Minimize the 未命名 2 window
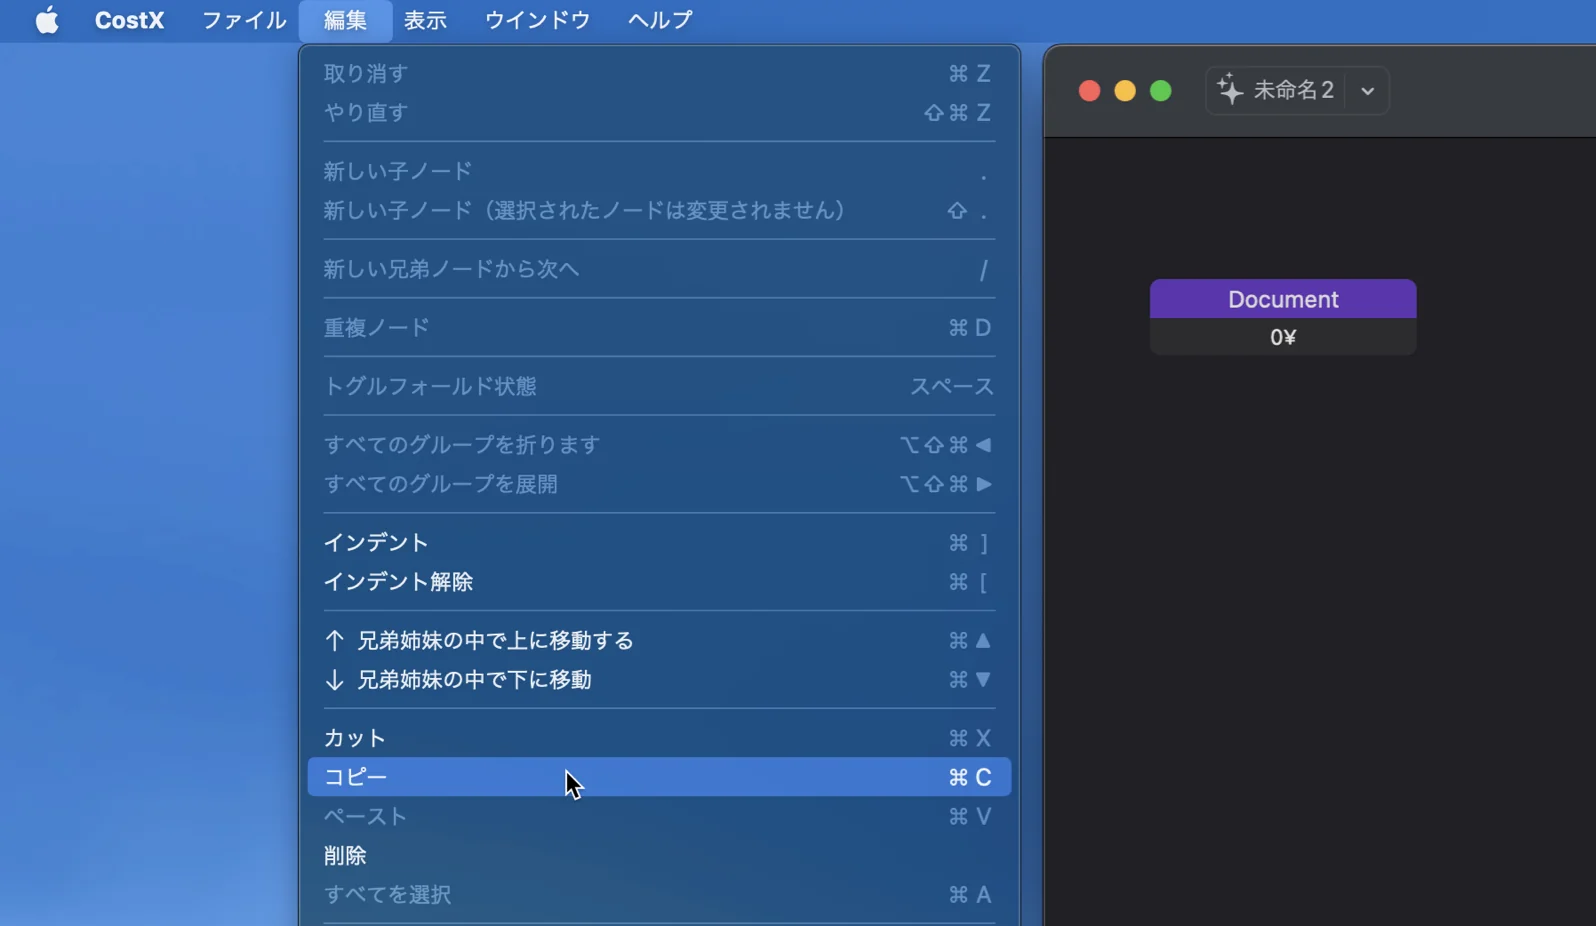This screenshot has height=926, width=1596. pyautogui.click(x=1125, y=91)
